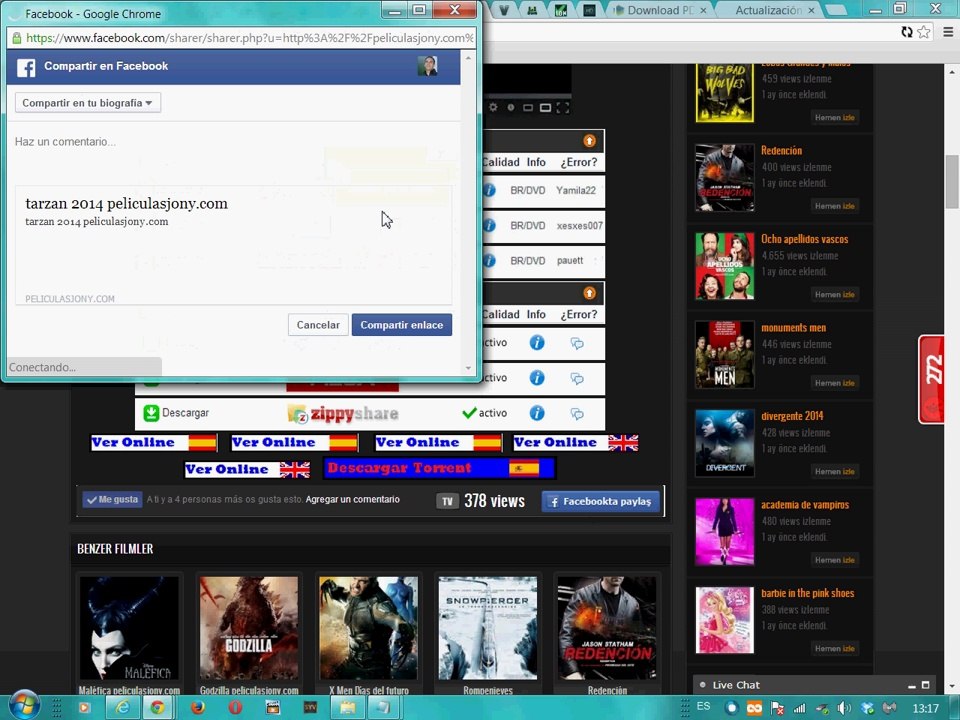Open the Redención sidebar link
Viewport: 960px width, 720px height.
point(781,151)
